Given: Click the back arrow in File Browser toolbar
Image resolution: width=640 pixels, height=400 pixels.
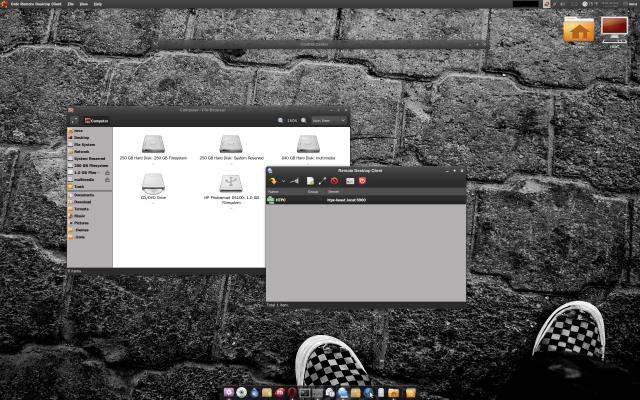Looking at the screenshot, I should 74,120.
